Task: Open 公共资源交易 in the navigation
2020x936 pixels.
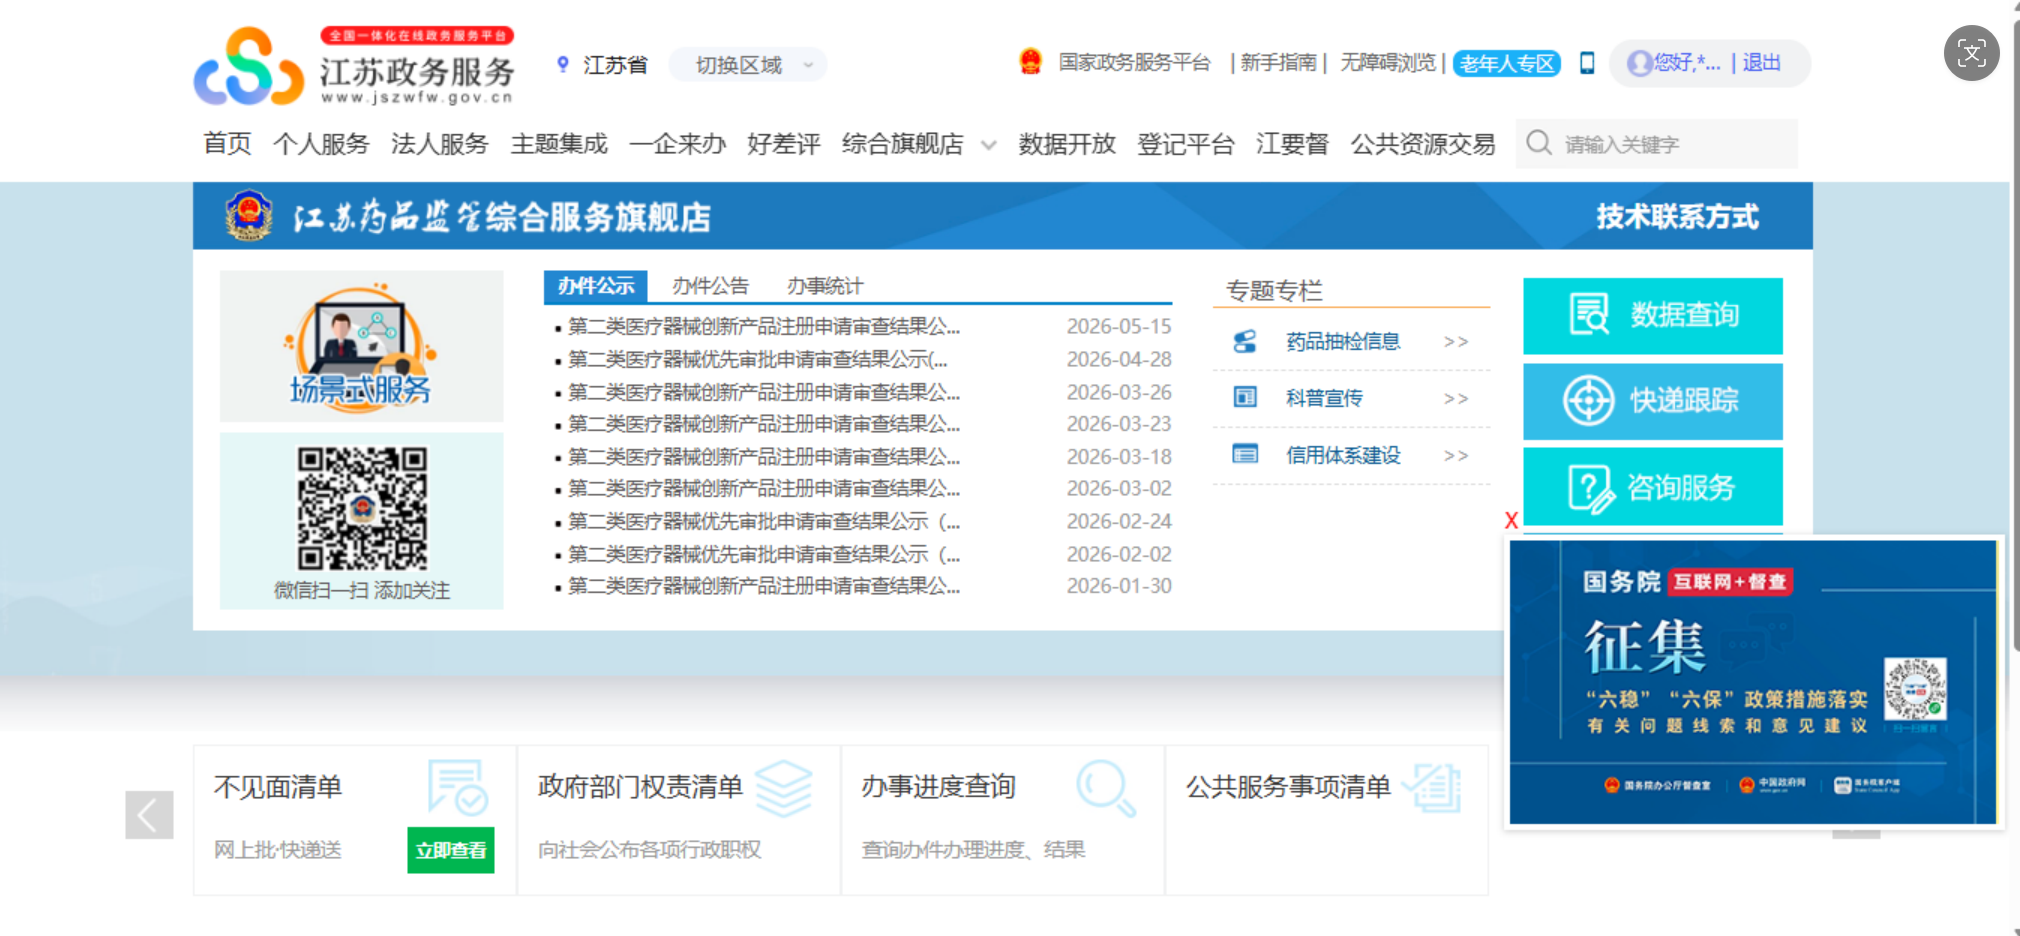Action: point(1423,143)
